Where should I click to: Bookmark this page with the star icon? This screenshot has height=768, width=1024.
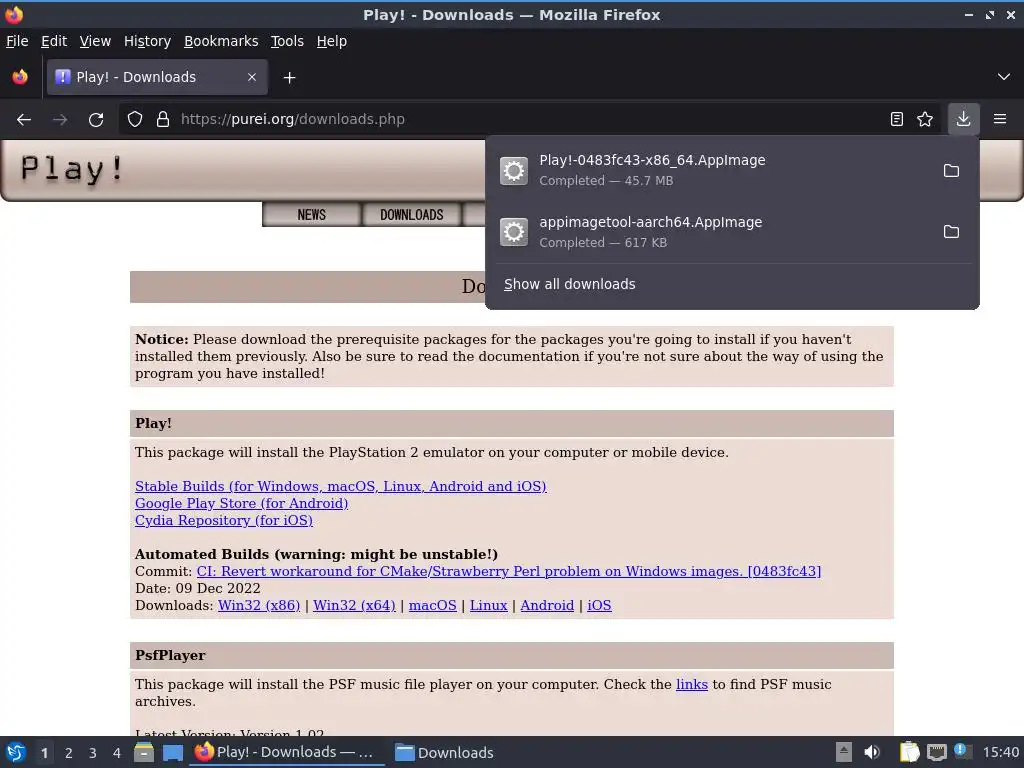pos(925,119)
